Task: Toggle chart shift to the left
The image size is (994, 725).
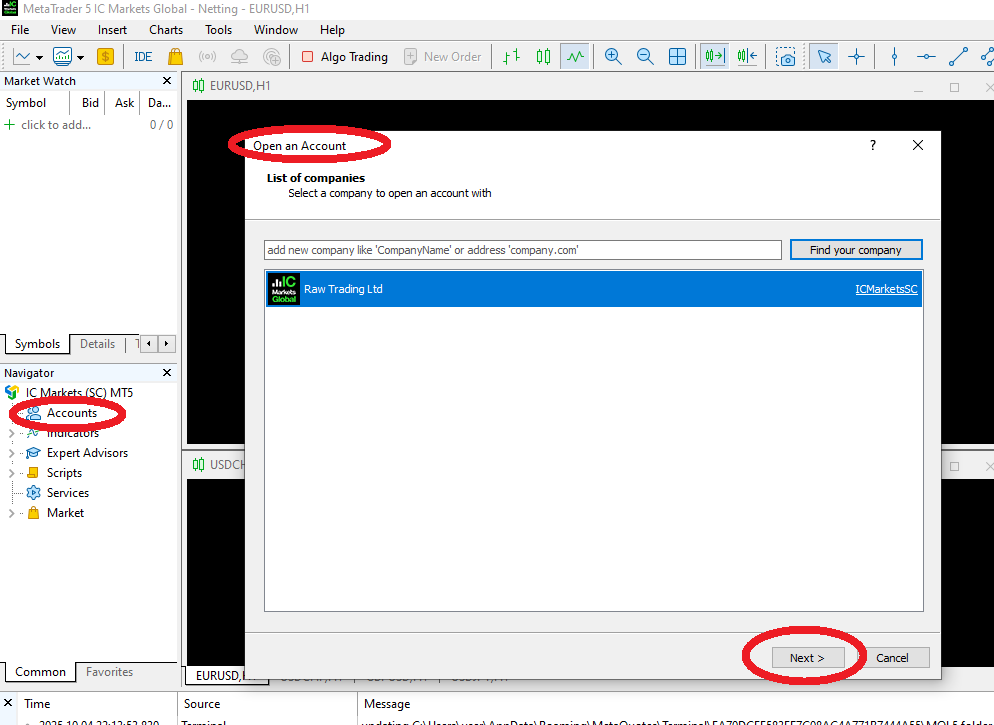Action: coord(746,56)
